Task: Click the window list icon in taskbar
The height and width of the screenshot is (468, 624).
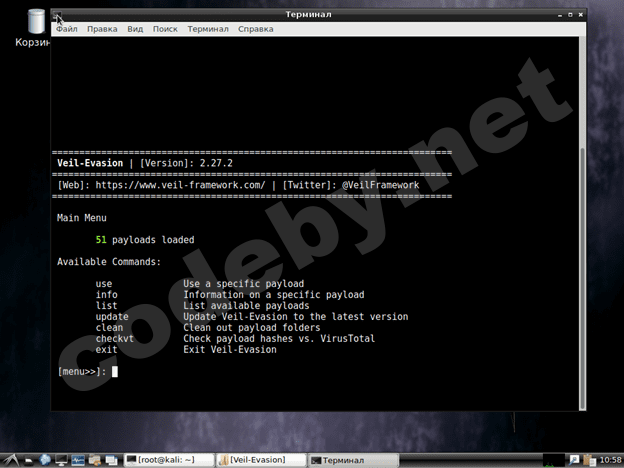Action: coord(111,460)
